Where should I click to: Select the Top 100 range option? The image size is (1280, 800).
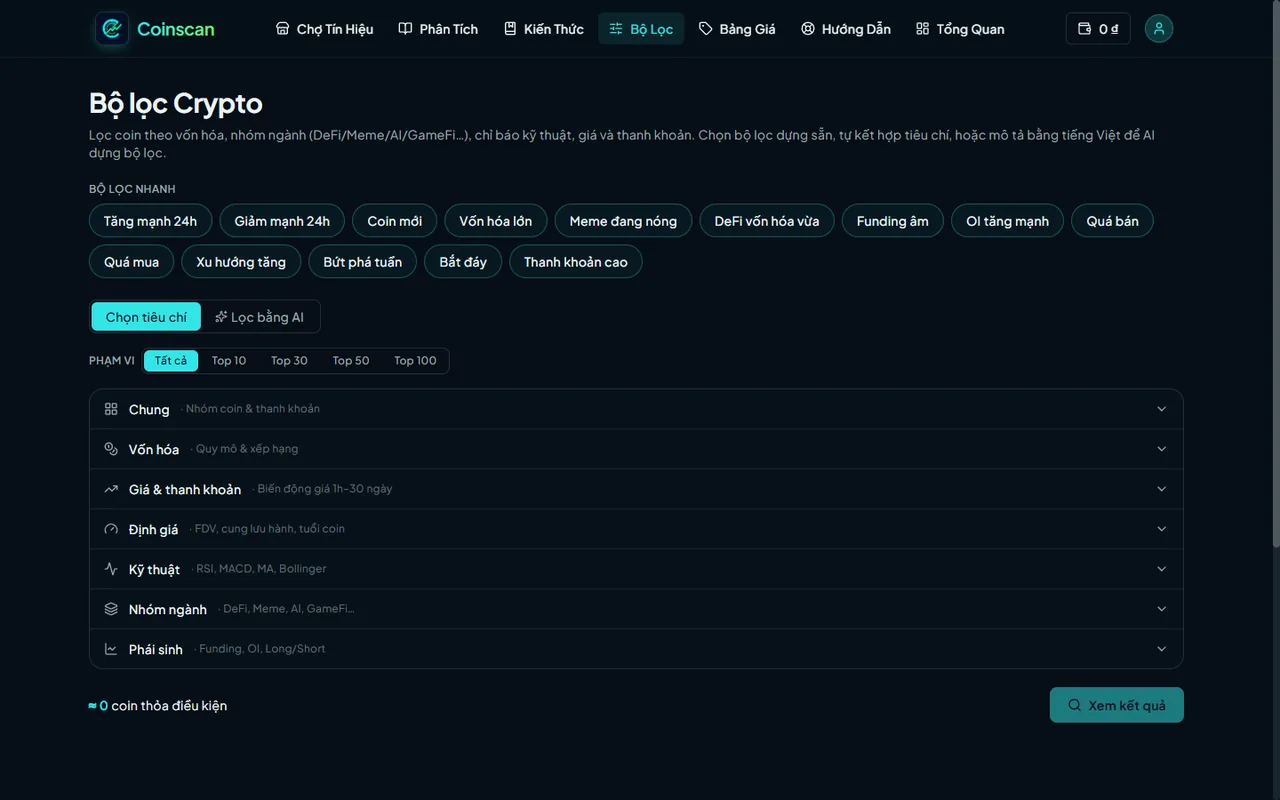[415, 361]
